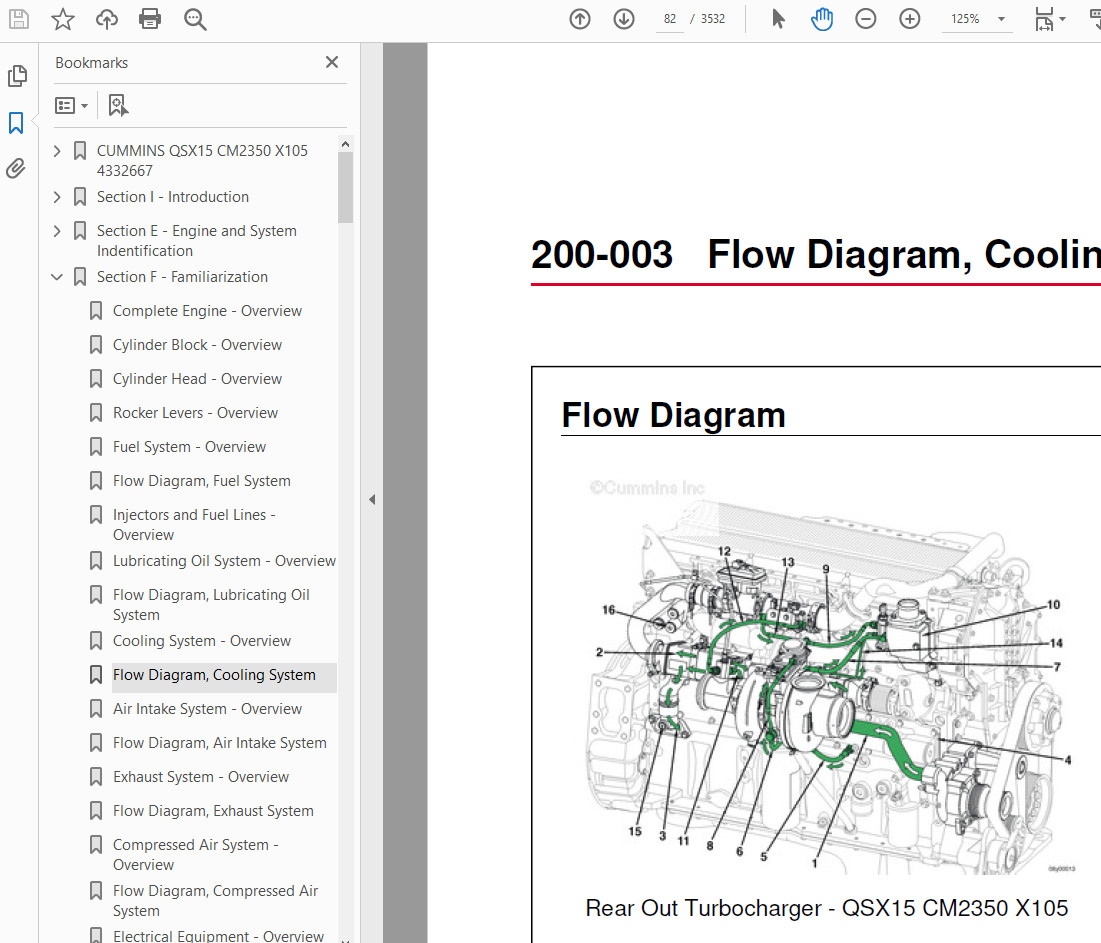This screenshot has width=1101, height=943.
Task: Open the zoom level dropdown
Action: 1001,19
